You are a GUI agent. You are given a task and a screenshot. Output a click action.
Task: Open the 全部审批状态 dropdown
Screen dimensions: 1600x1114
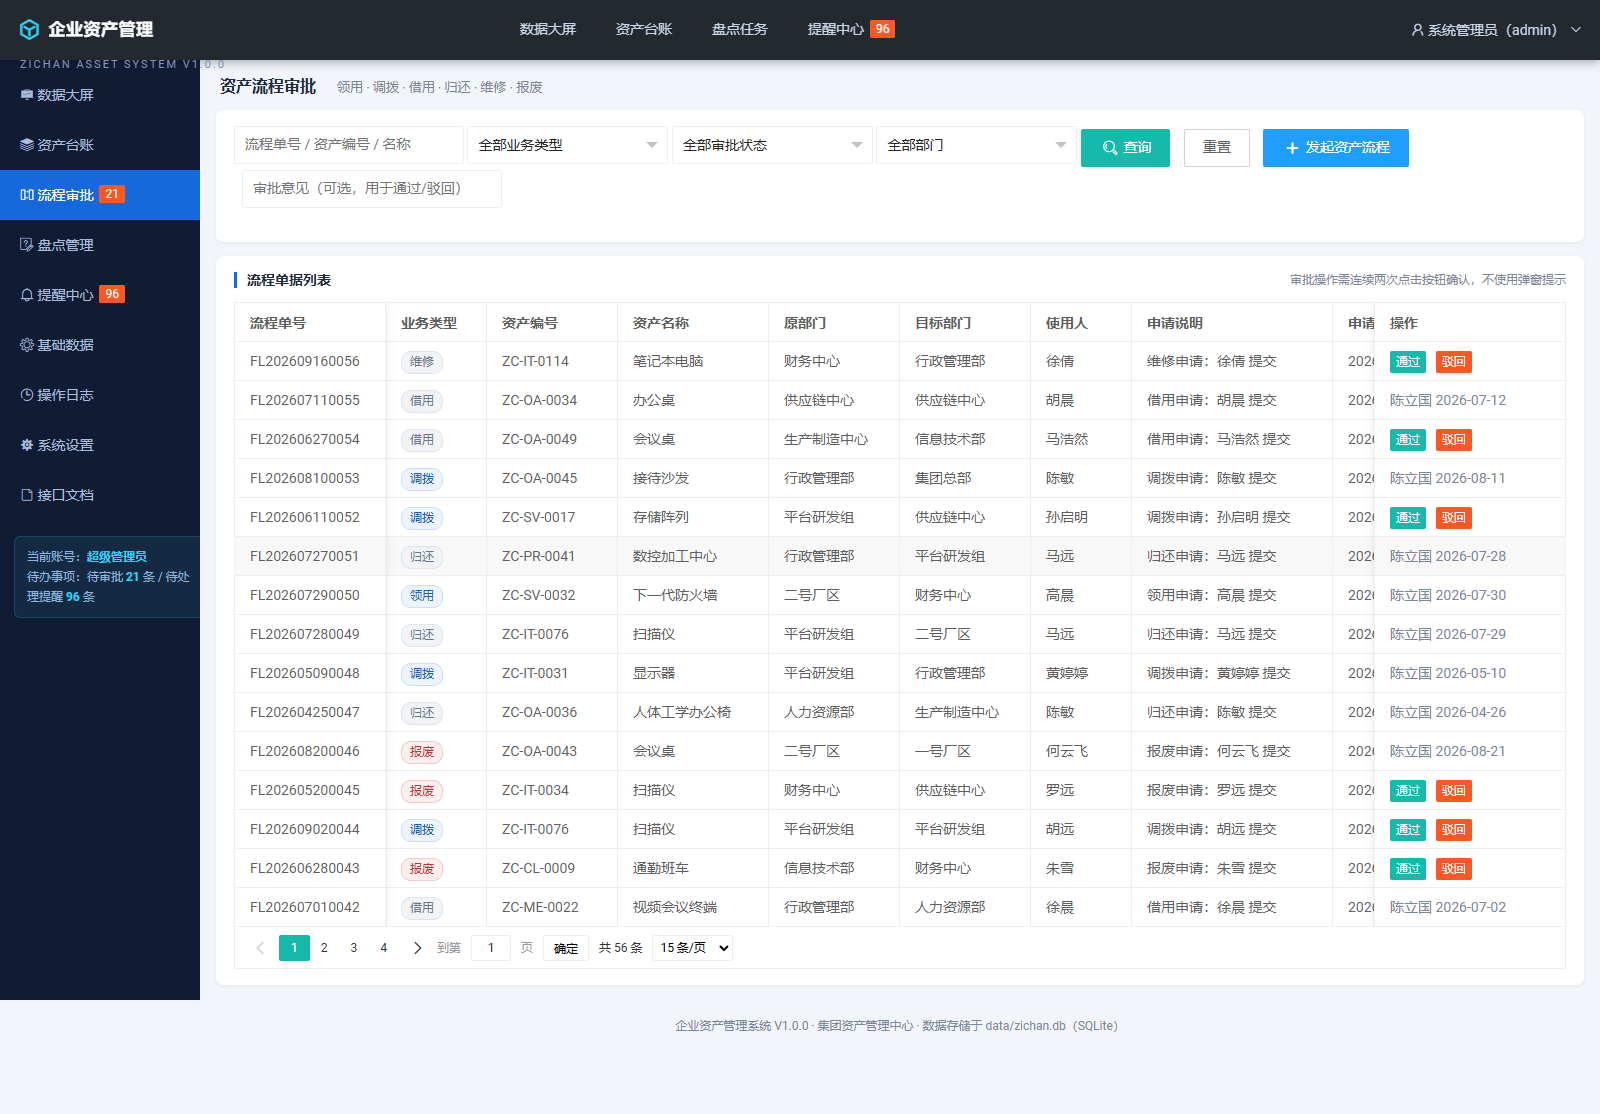772,145
